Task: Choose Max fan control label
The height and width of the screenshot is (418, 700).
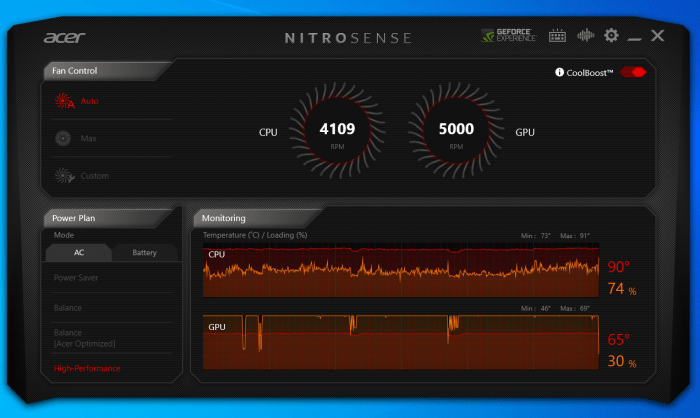Action: coord(88,138)
